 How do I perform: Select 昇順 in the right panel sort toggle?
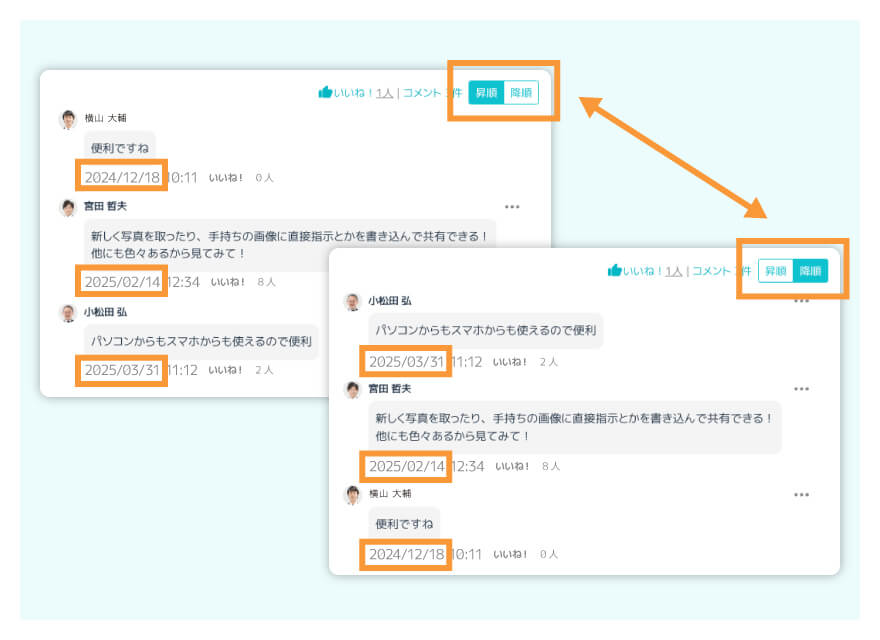click(776, 271)
